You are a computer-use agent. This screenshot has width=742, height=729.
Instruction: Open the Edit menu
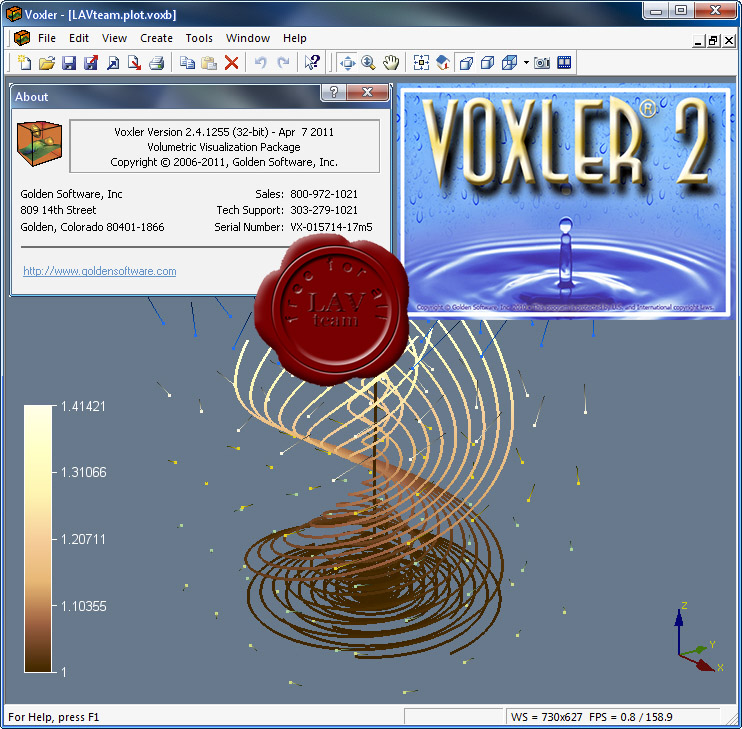click(79, 38)
